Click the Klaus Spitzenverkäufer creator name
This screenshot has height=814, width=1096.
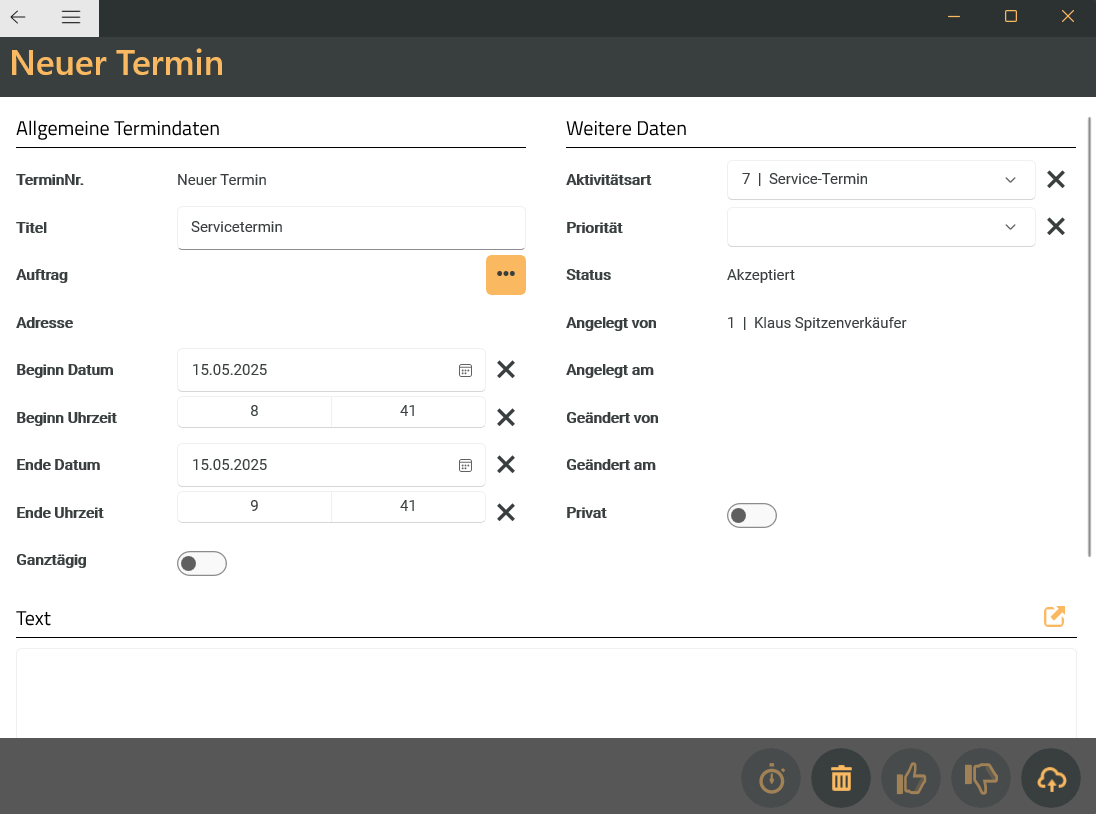pos(830,323)
